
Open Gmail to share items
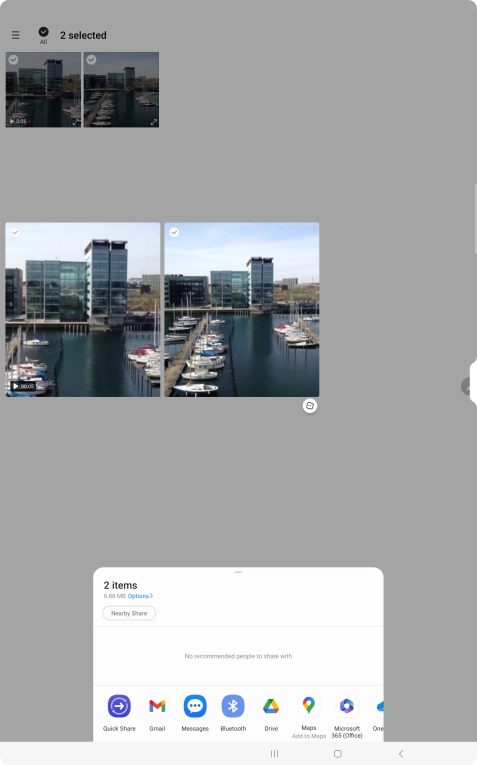click(x=157, y=706)
